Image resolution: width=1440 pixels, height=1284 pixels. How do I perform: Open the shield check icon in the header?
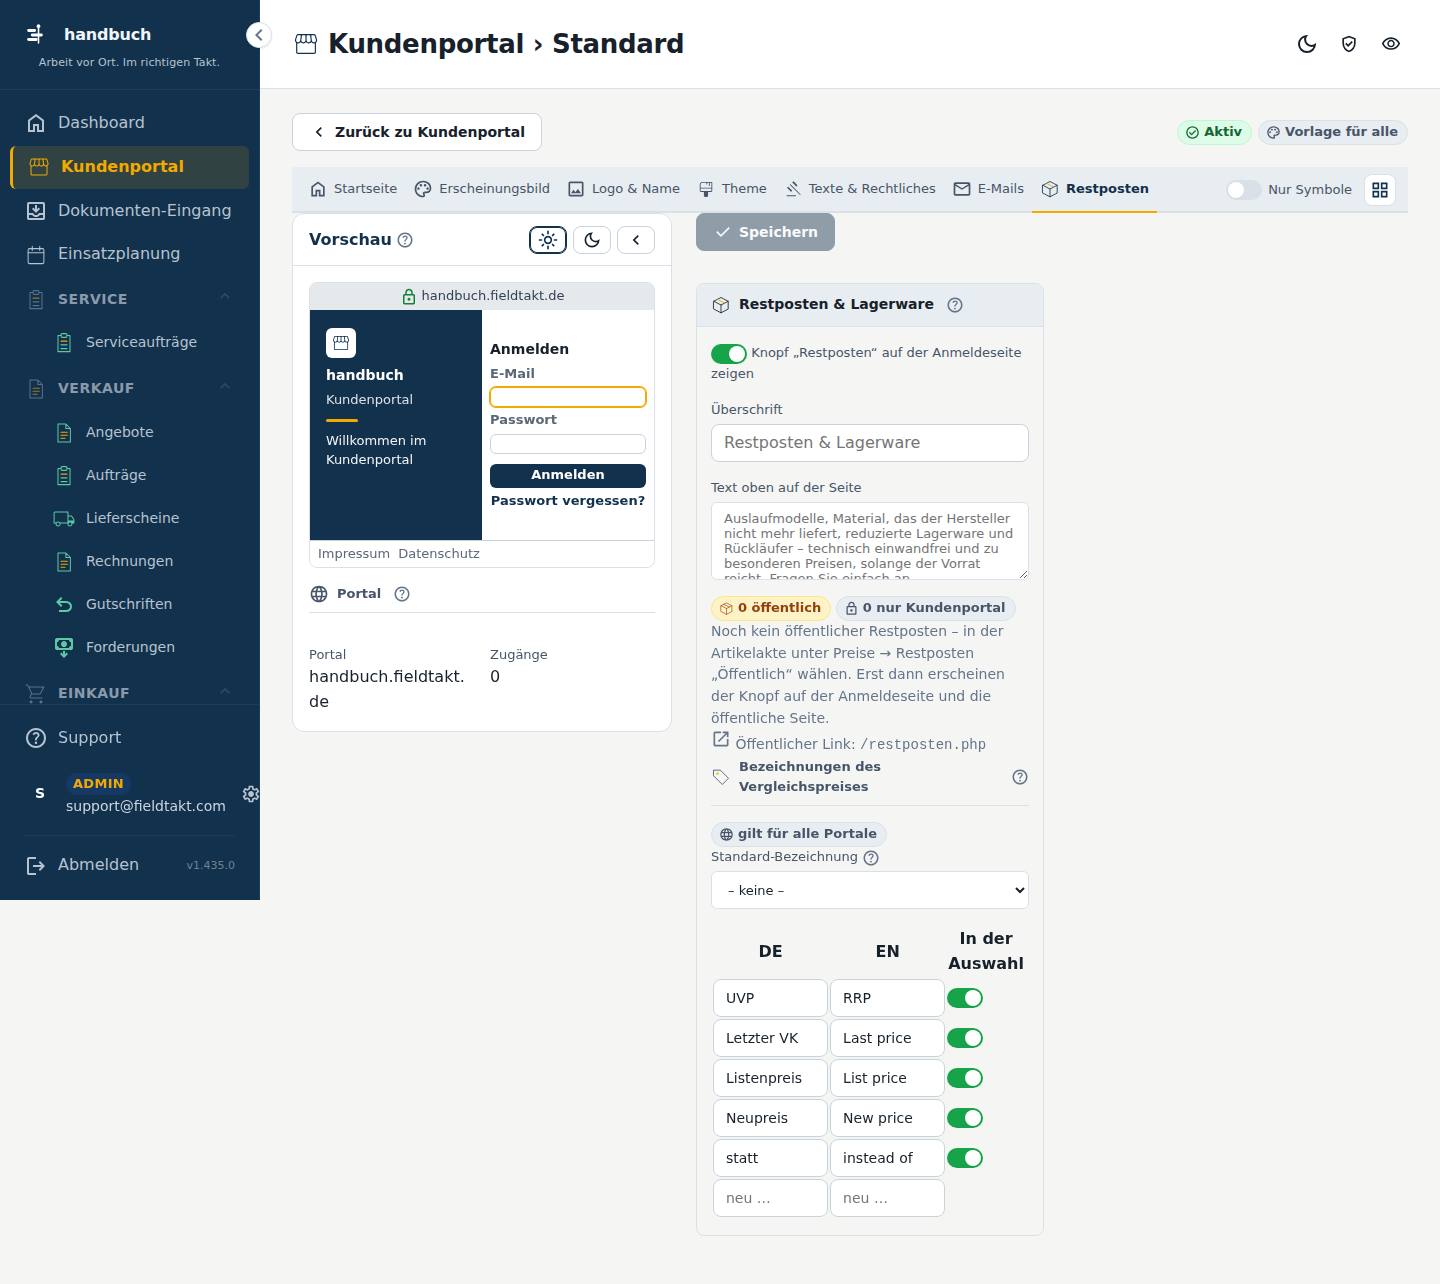click(1349, 44)
